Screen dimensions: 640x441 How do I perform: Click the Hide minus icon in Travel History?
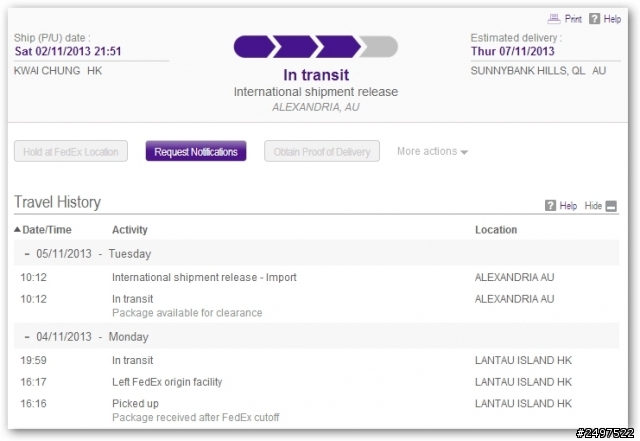point(611,206)
